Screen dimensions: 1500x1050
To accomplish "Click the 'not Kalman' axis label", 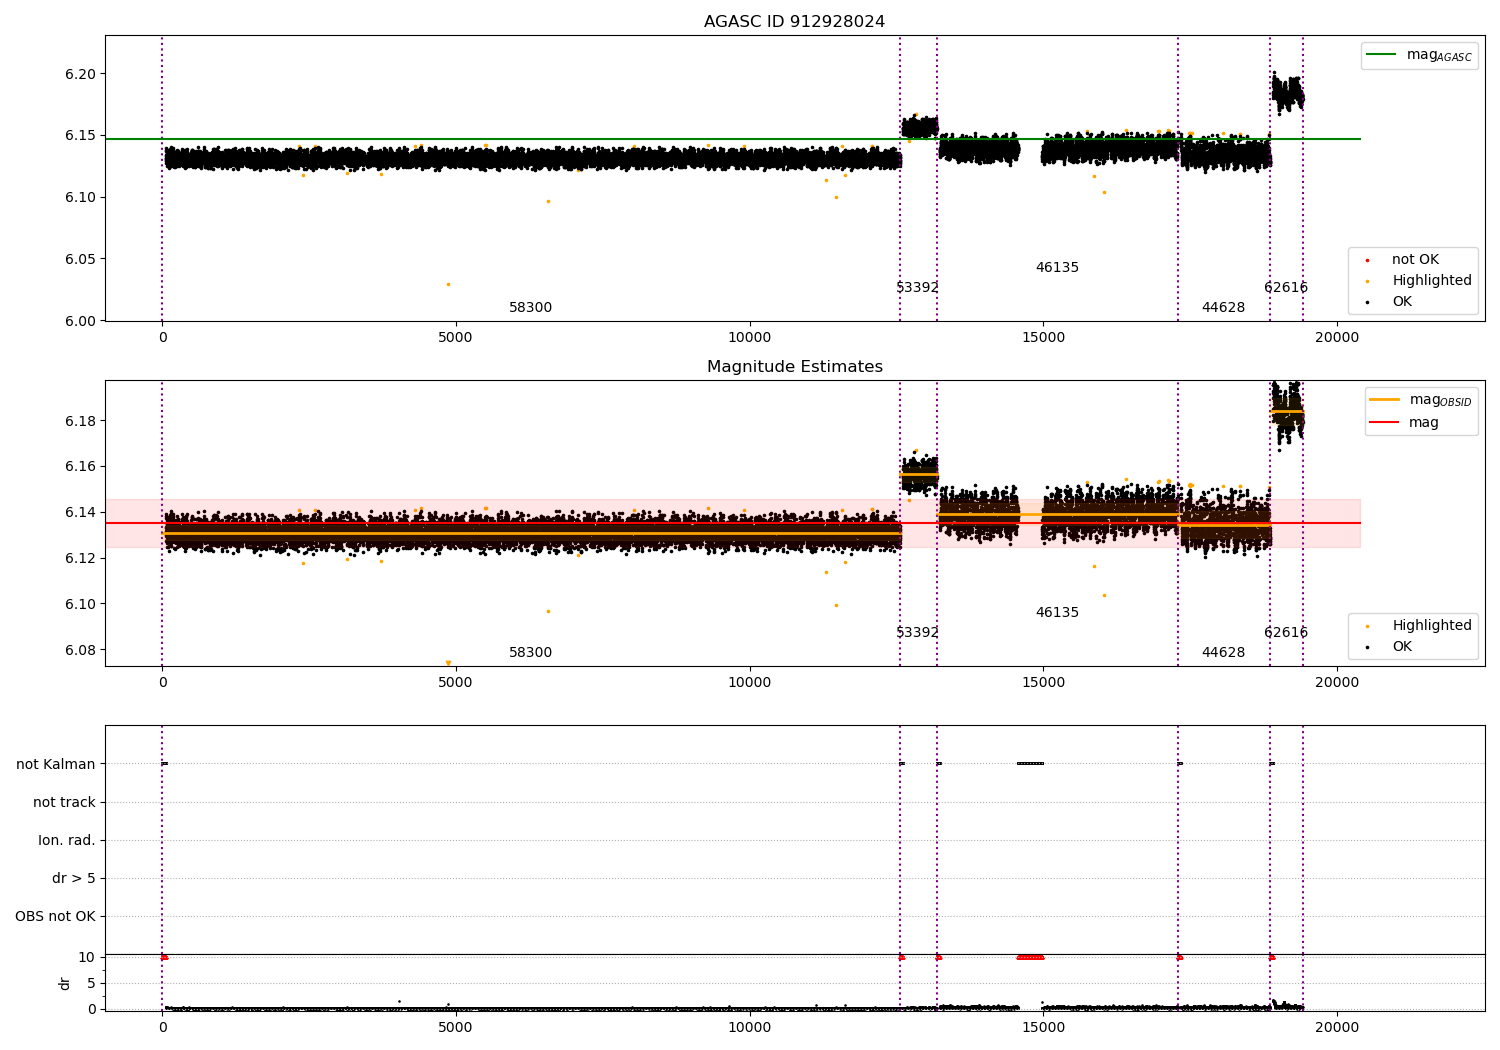I will pos(56,764).
